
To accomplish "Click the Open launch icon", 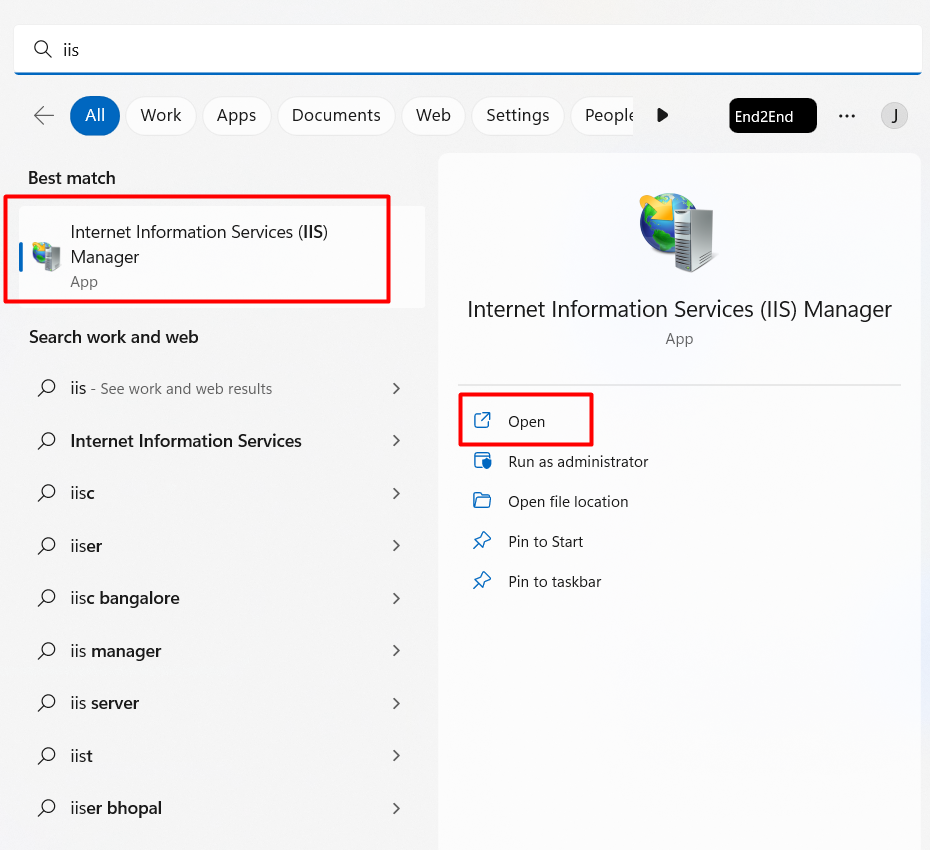I will (x=482, y=420).
